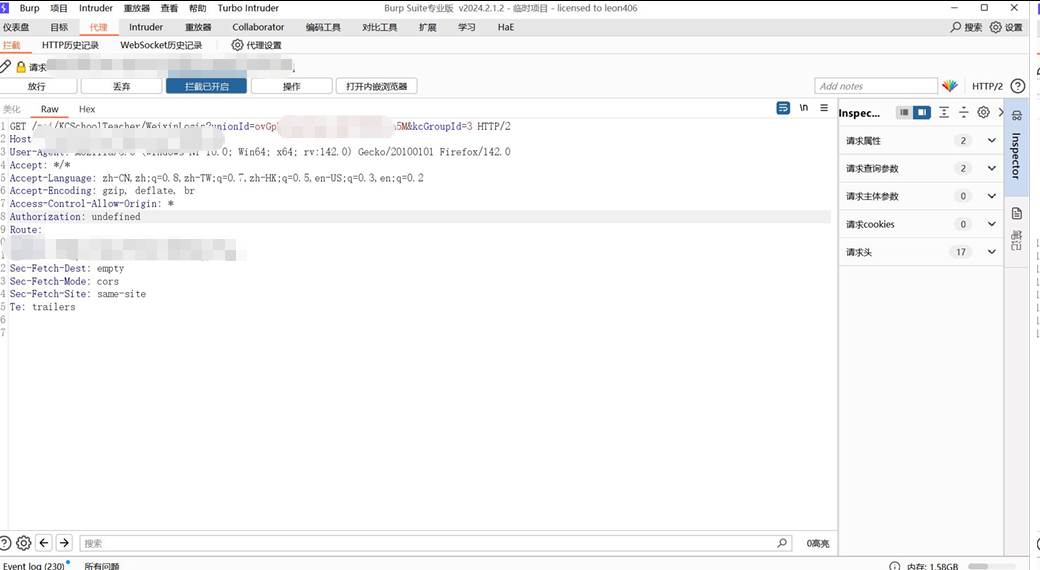Open 设置 settings gear at top right
Screen dimensions: 1040x570
pyautogui.click(x=996, y=27)
